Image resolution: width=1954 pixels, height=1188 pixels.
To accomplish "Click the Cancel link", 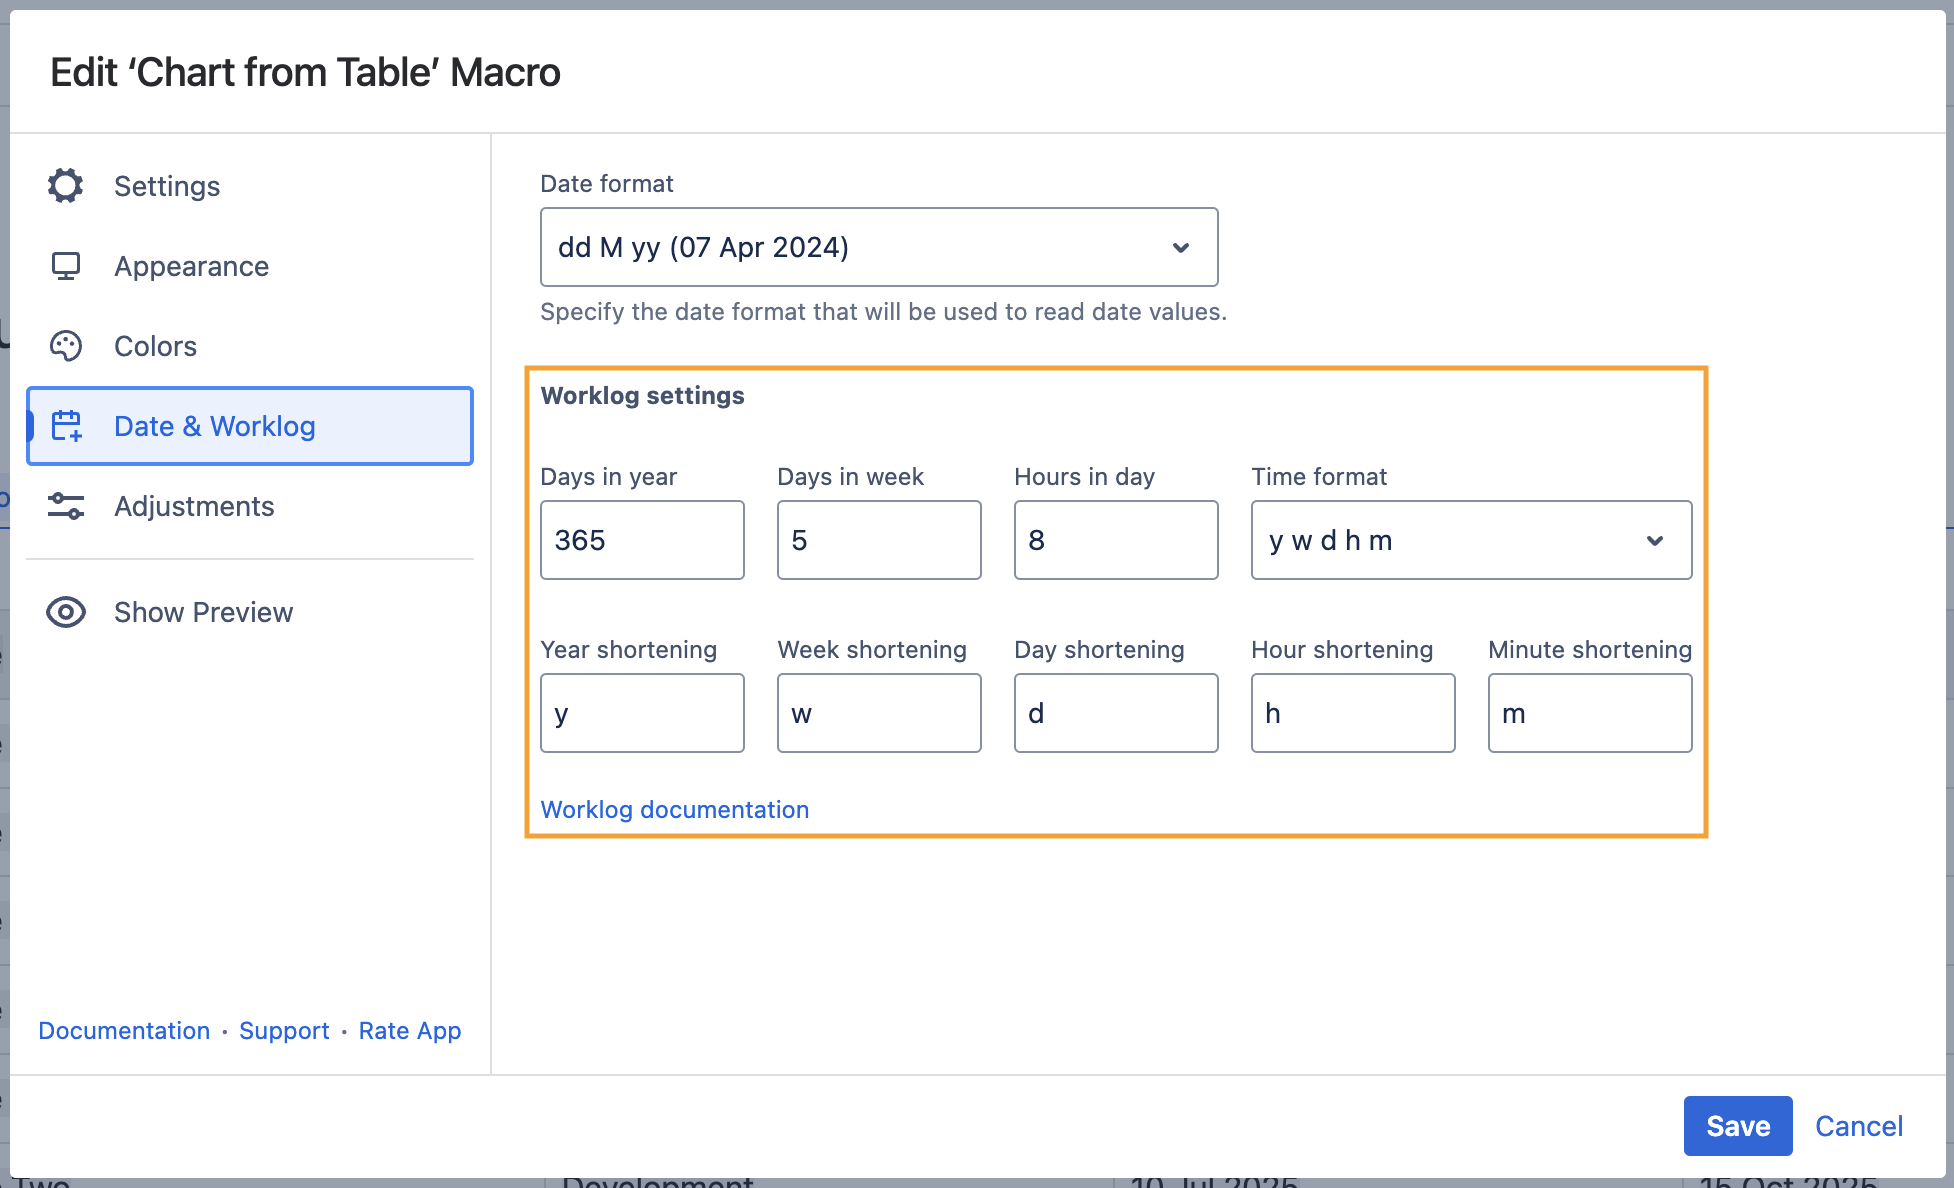I will 1858,1126.
